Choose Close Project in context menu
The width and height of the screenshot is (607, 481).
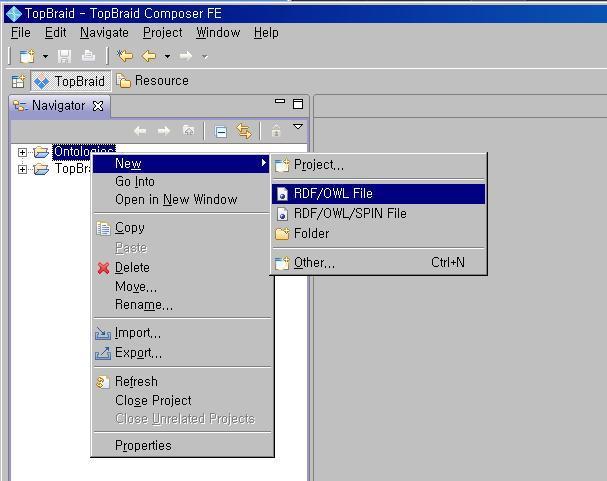[181, 401]
